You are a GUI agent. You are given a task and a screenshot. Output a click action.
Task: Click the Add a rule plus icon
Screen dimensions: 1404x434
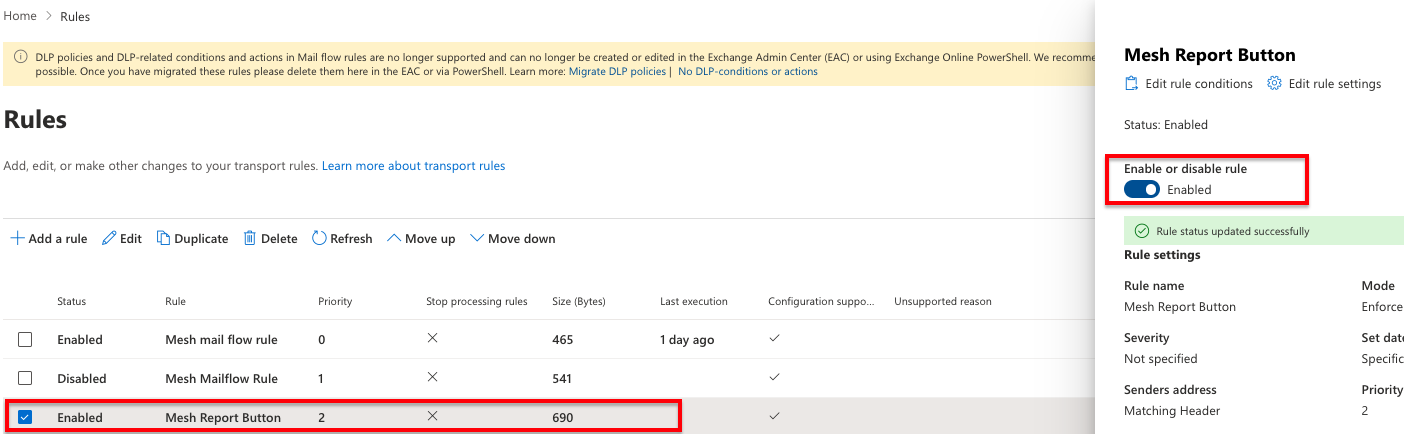pyautogui.click(x=17, y=239)
